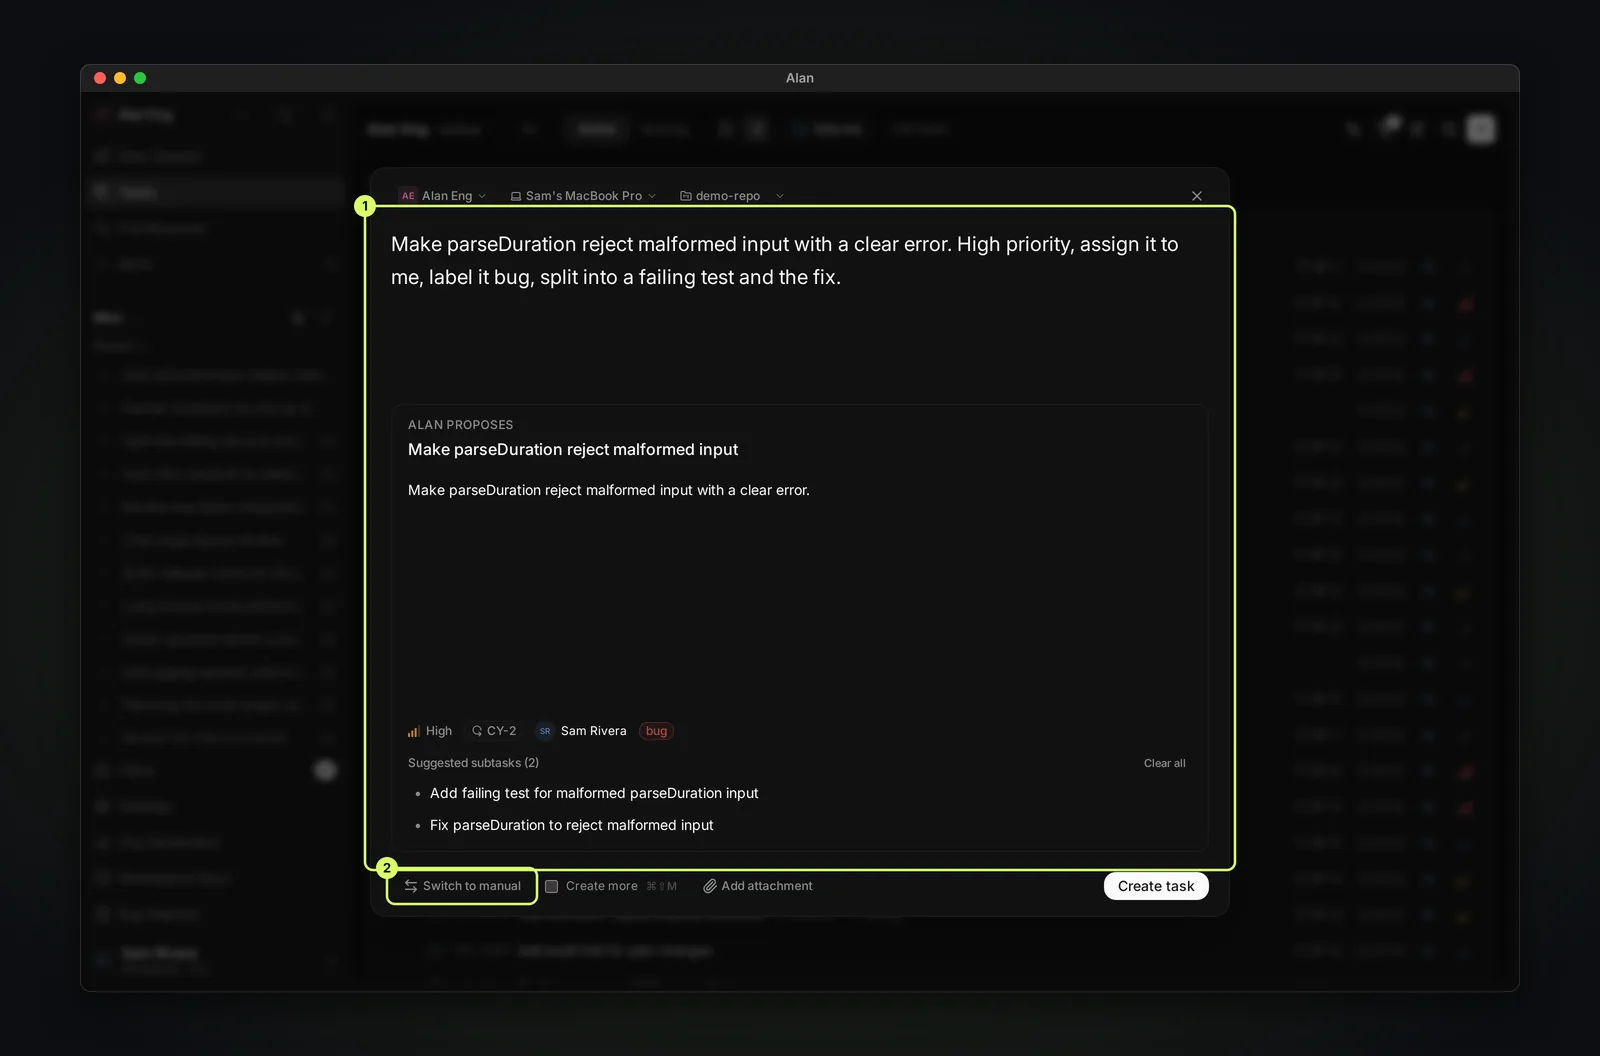Click the description "Make parseDuration reject malformed input with a clear error."
The image size is (1600, 1056).
(609, 490)
